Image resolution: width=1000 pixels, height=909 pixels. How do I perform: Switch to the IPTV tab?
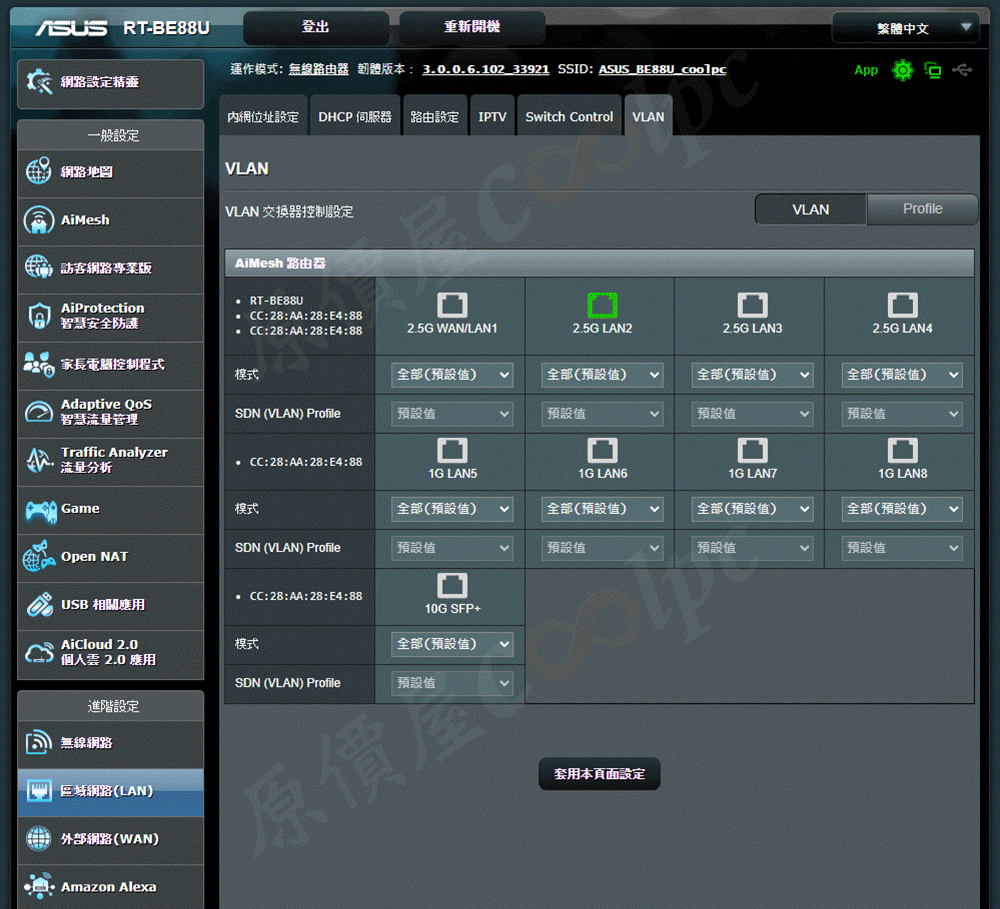(x=492, y=116)
